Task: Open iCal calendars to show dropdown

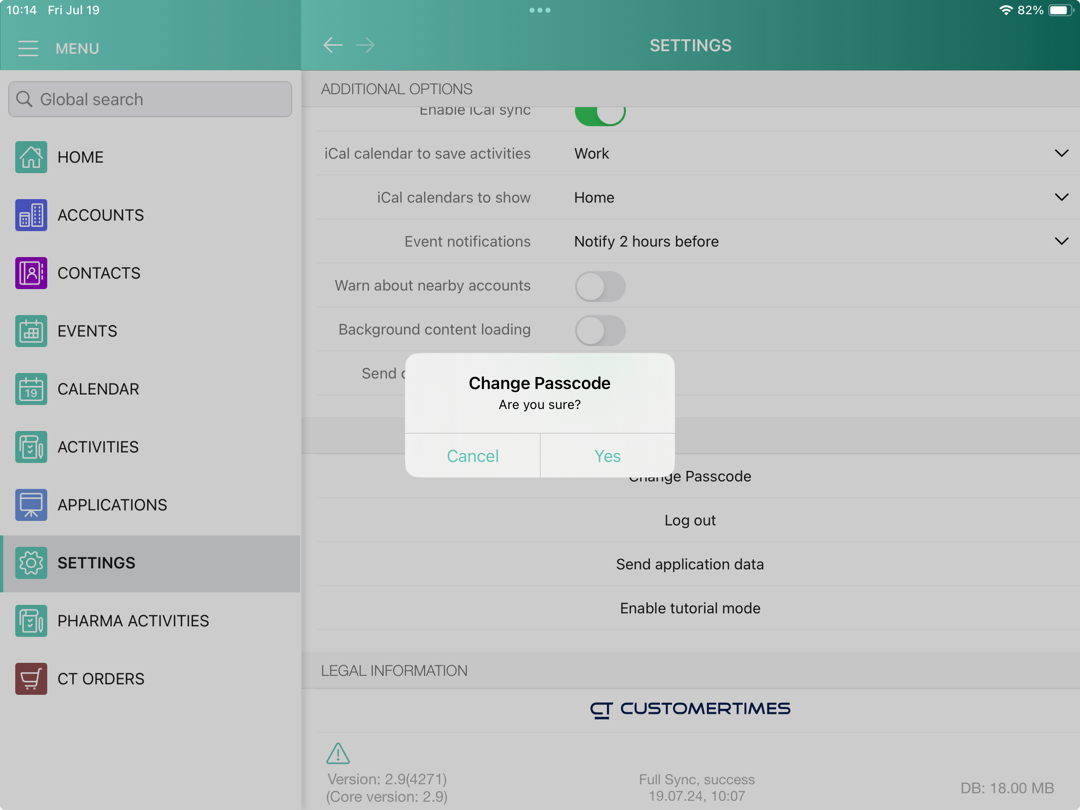Action: (x=1061, y=198)
